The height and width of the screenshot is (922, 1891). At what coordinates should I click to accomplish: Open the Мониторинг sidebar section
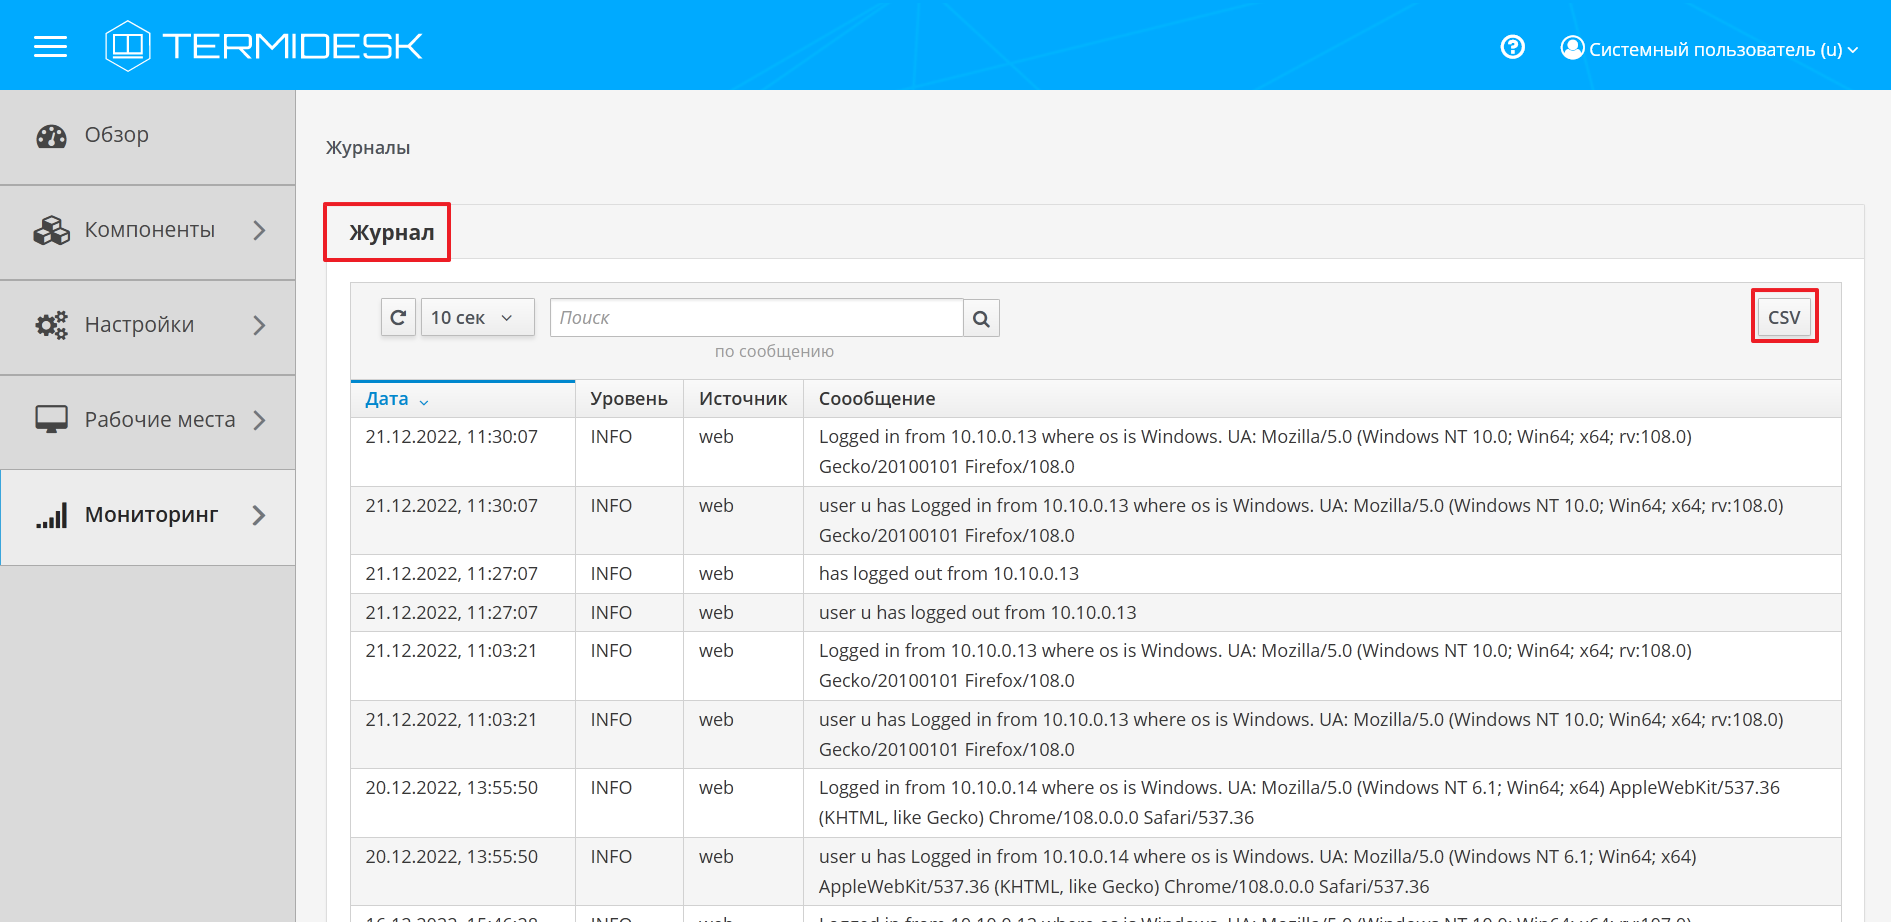(150, 515)
